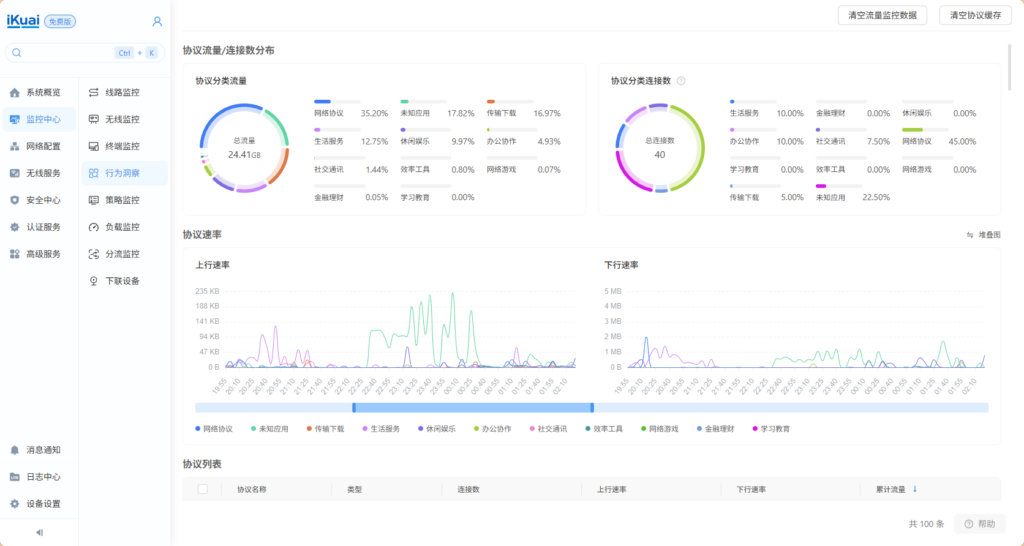Click 清空流量监控数据 button

coord(882,16)
